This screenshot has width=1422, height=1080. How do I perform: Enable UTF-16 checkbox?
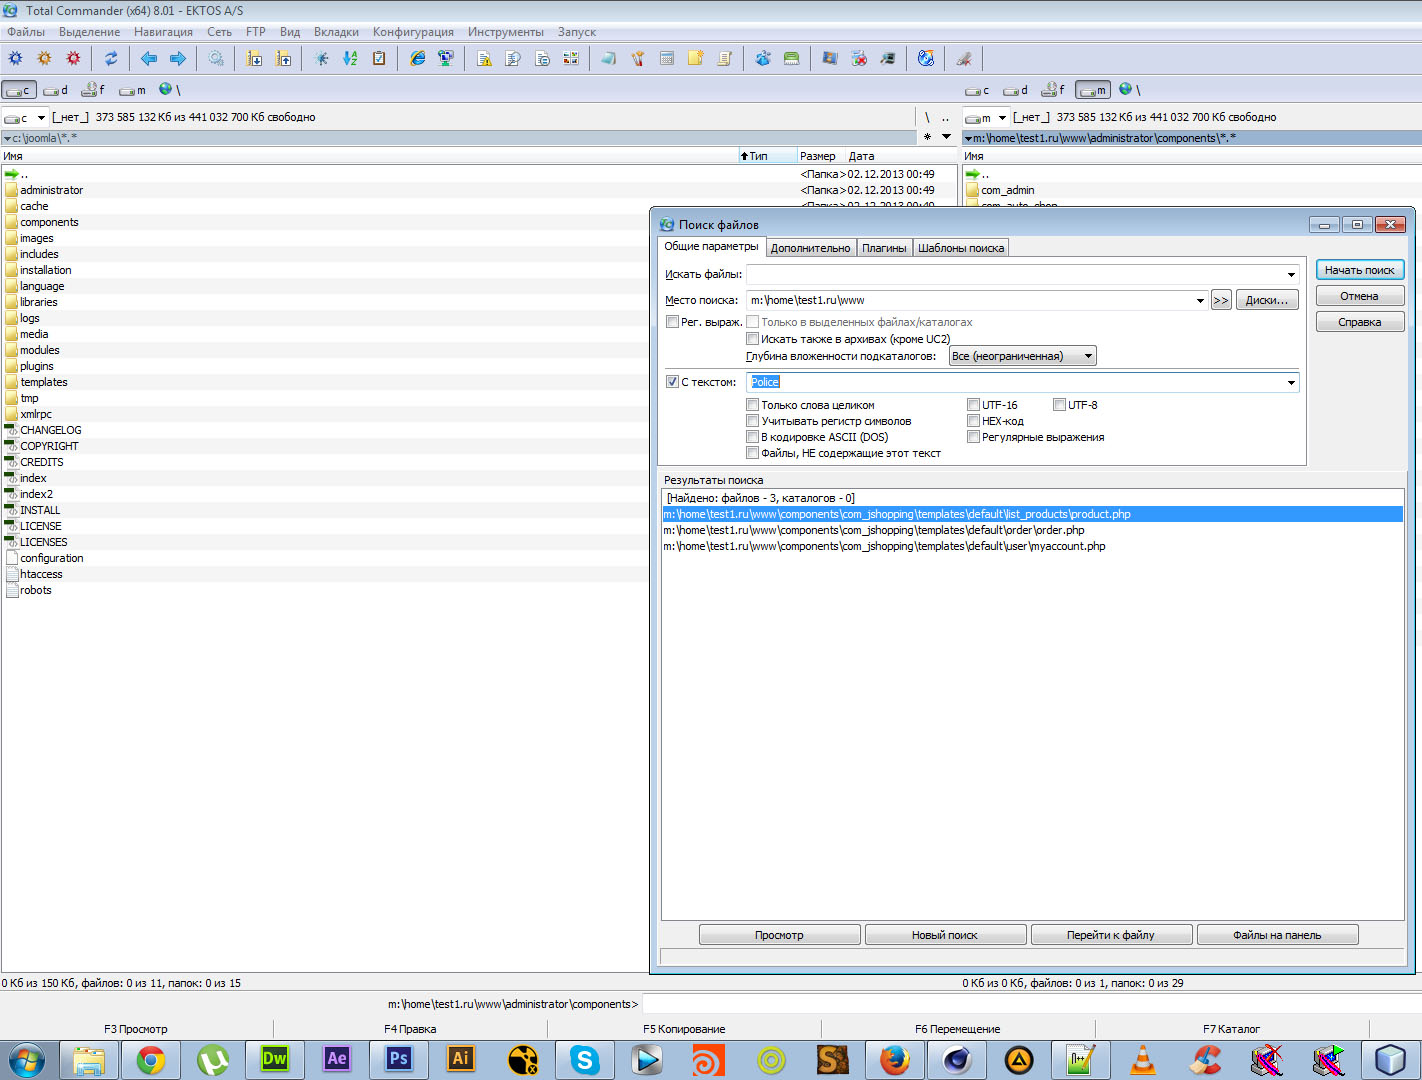[973, 405]
